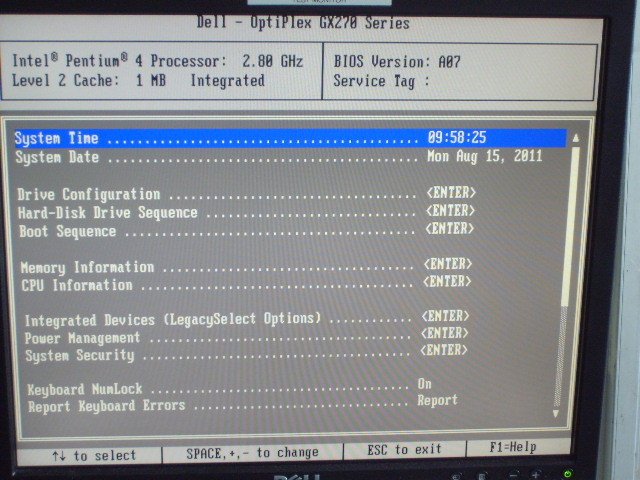Click the scrollbar down arrow
The width and height of the screenshot is (640, 480).
pos(557,412)
